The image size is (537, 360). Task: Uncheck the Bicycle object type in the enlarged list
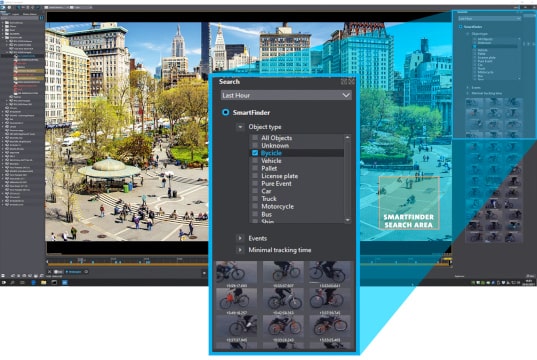[255, 153]
